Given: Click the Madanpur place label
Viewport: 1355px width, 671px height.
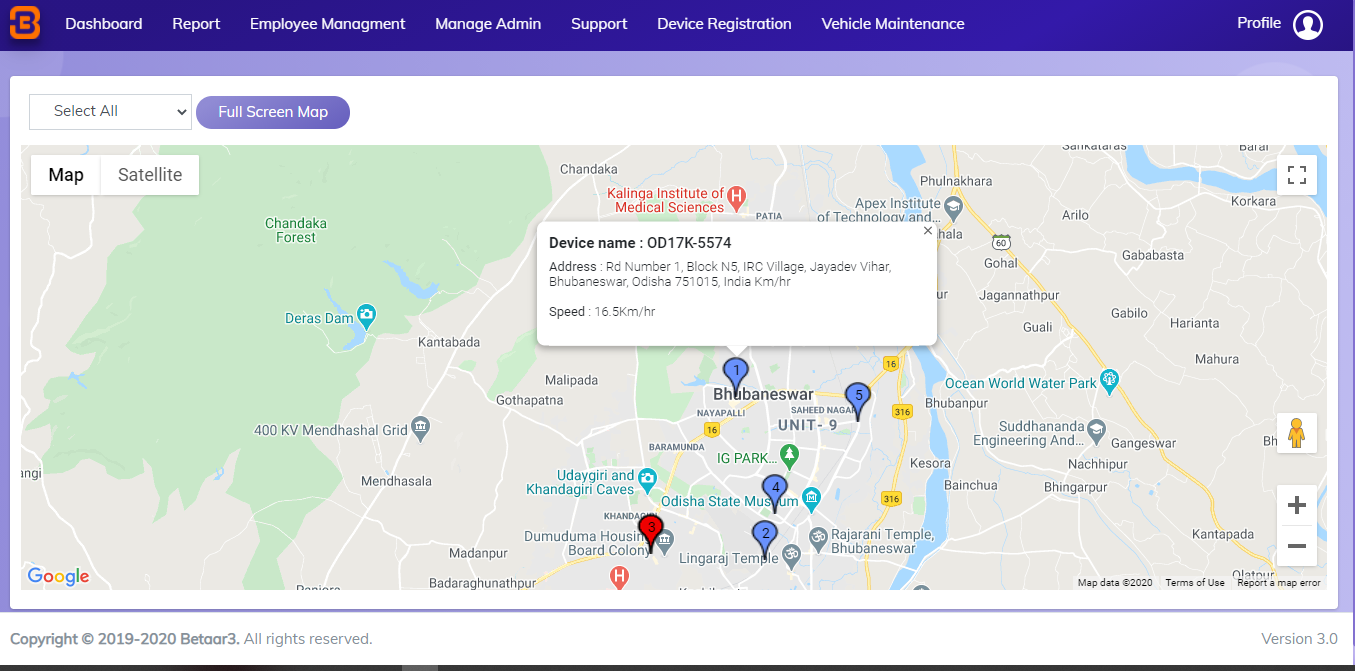Looking at the screenshot, I should [479, 553].
